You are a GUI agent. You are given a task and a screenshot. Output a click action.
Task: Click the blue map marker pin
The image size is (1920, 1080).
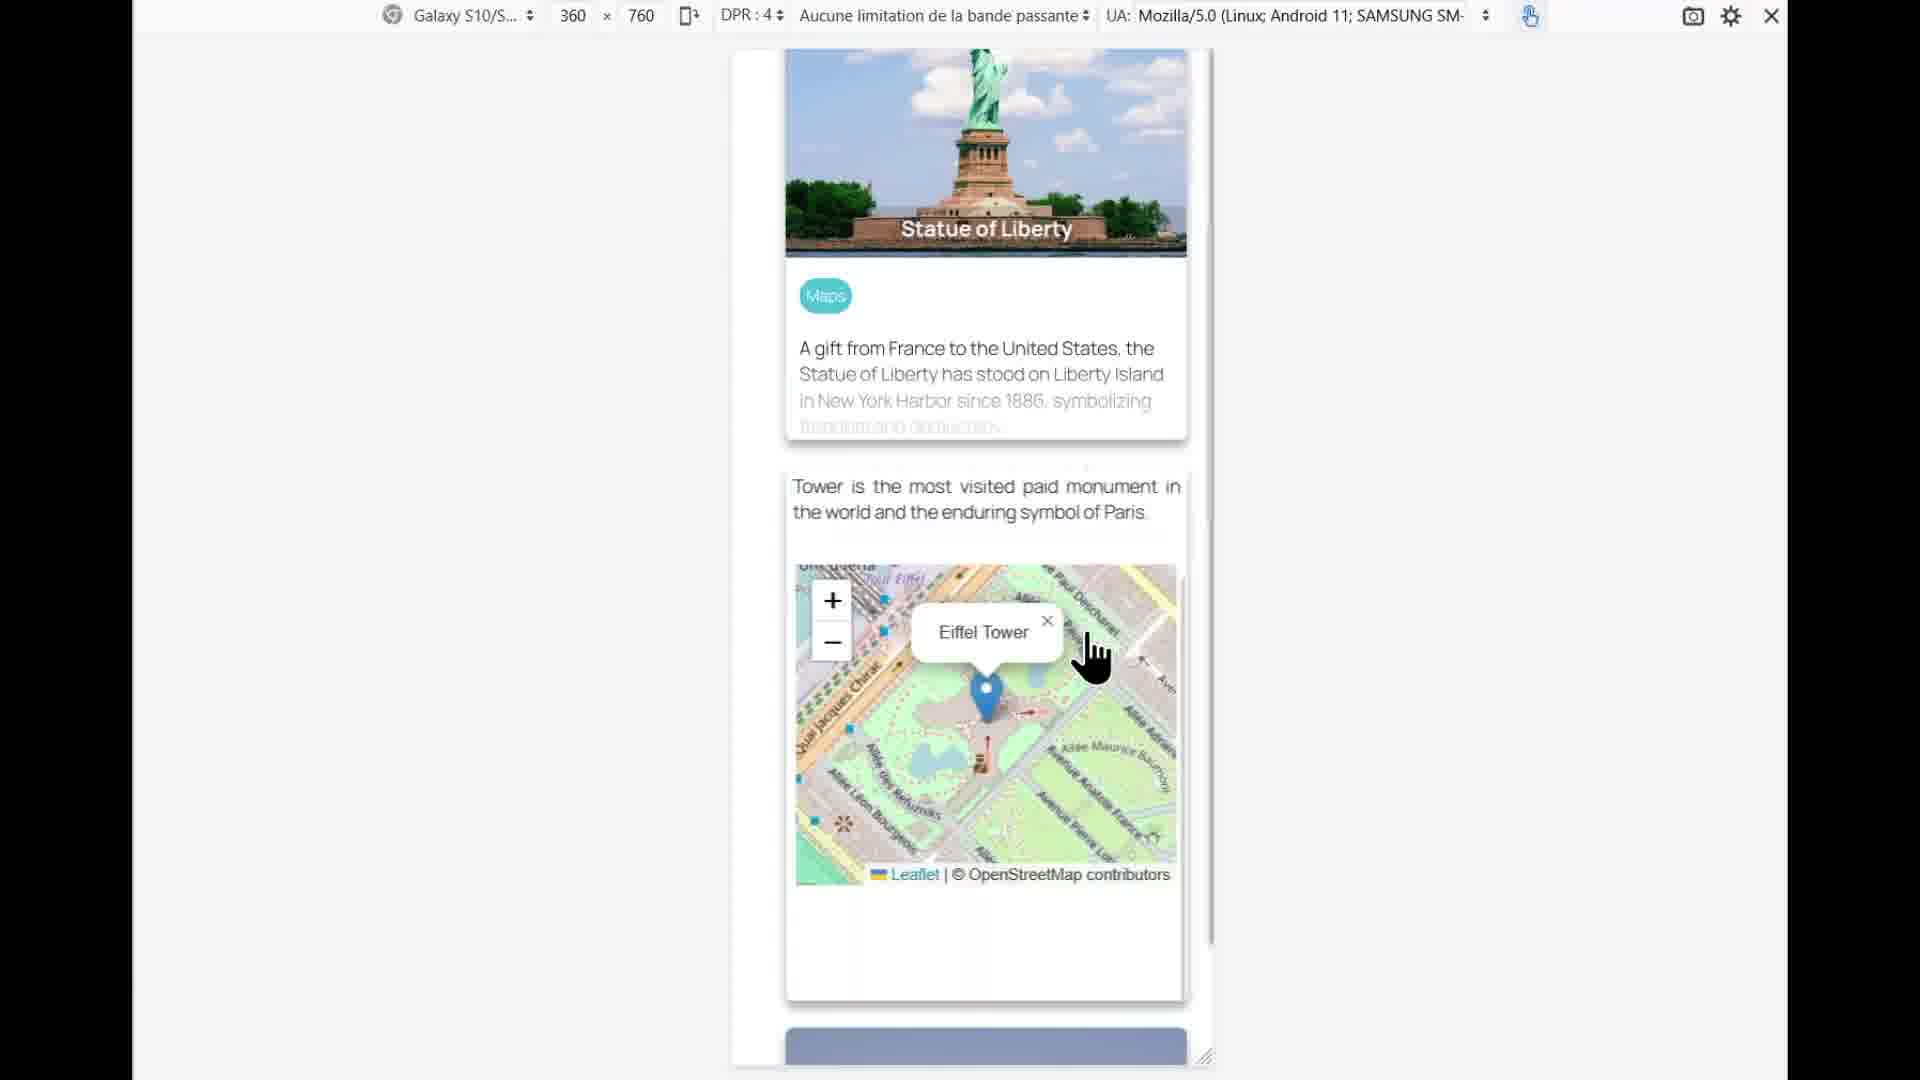(986, 698)
